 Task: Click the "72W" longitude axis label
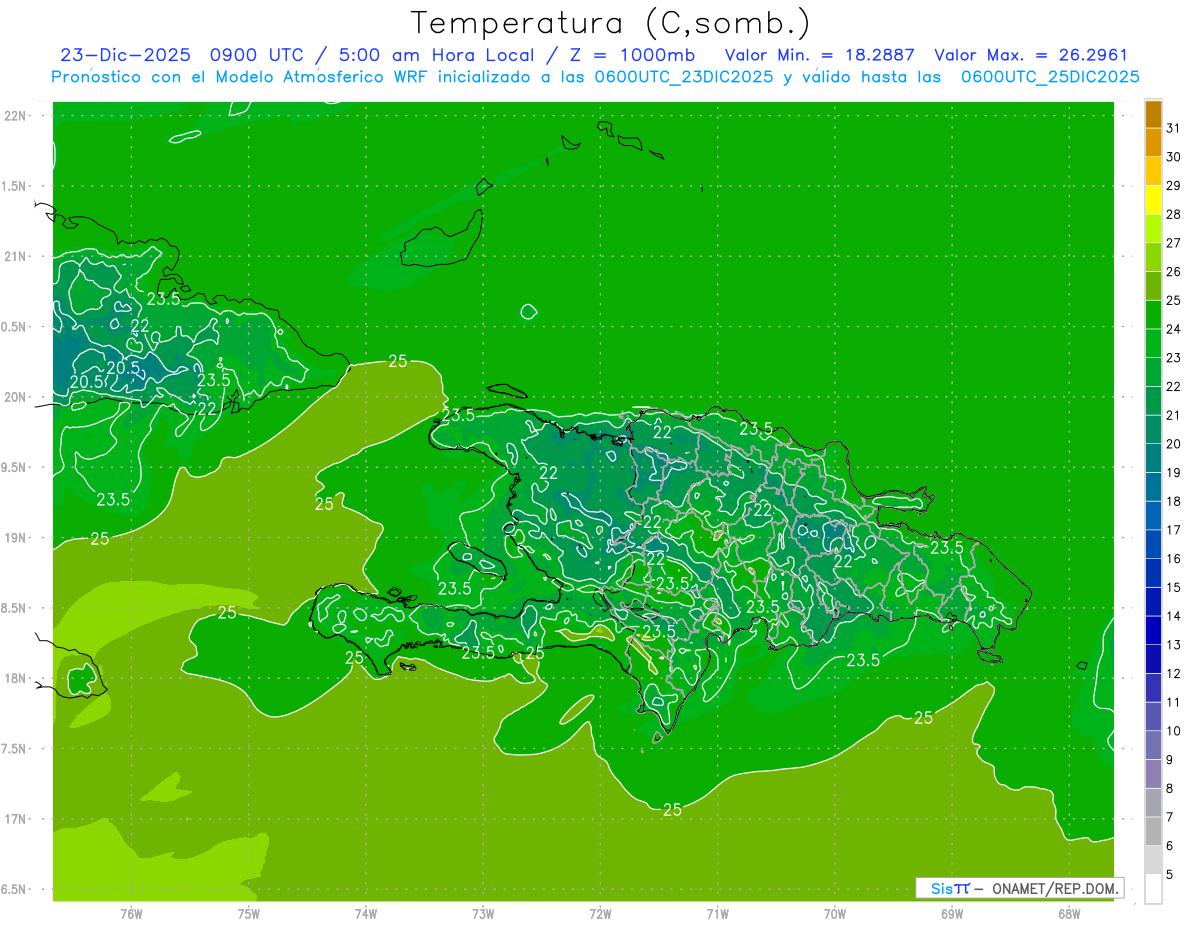600,913
